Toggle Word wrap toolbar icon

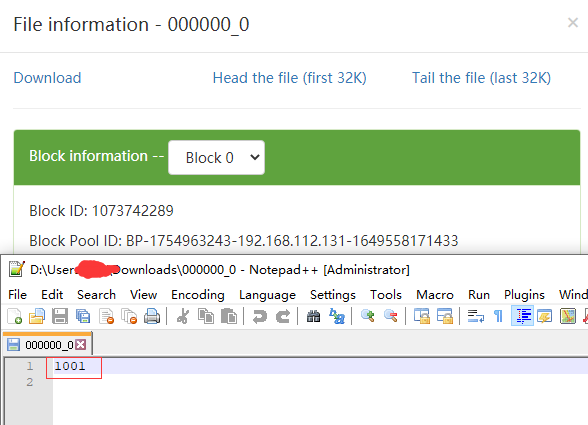click(476, 316)
